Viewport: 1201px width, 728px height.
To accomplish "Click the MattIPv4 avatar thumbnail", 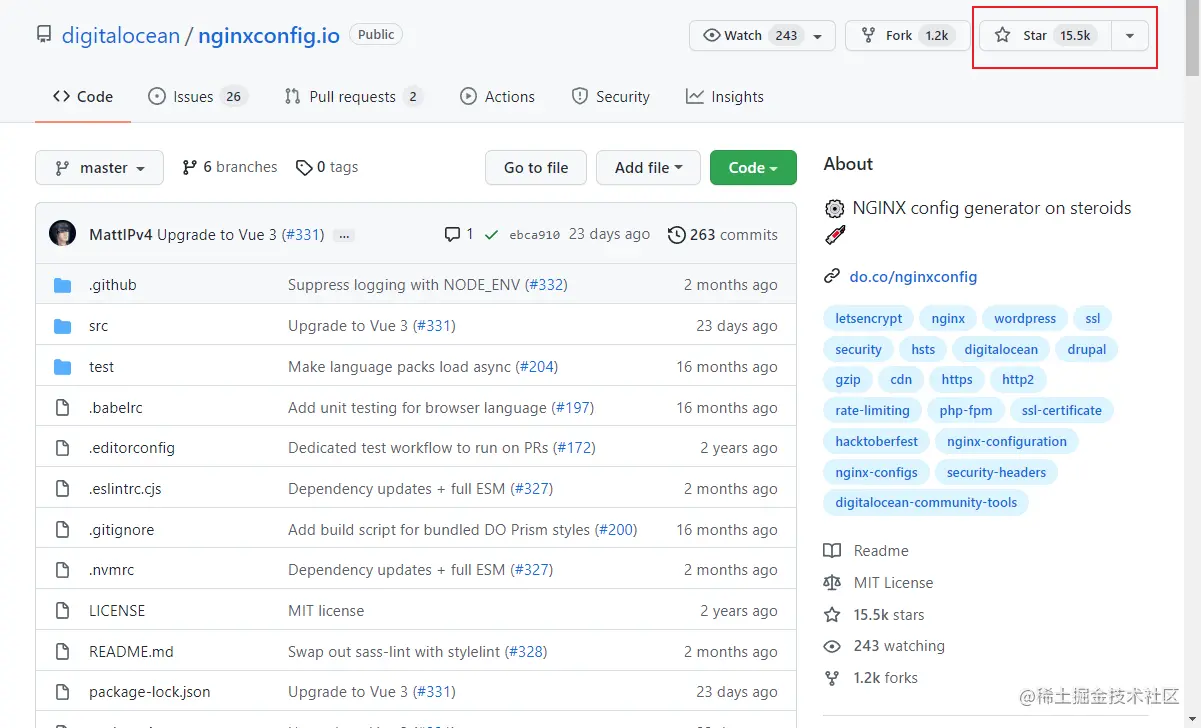I will pos(62,234).
